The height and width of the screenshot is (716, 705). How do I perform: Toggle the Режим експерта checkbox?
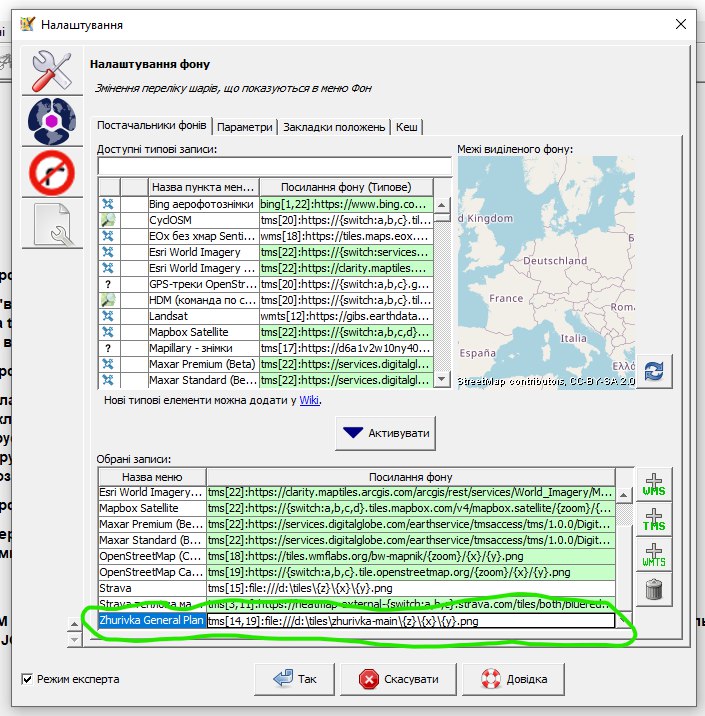coord(27,679)
